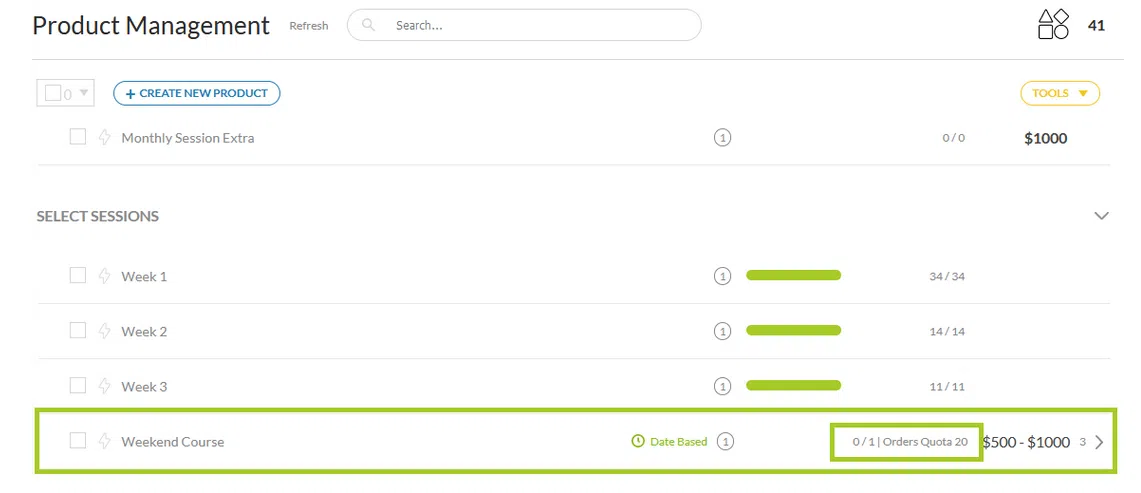Click the Week 2 green progress bar
Viewport: 1141px width, 493px height.
[x=793, y=331]
